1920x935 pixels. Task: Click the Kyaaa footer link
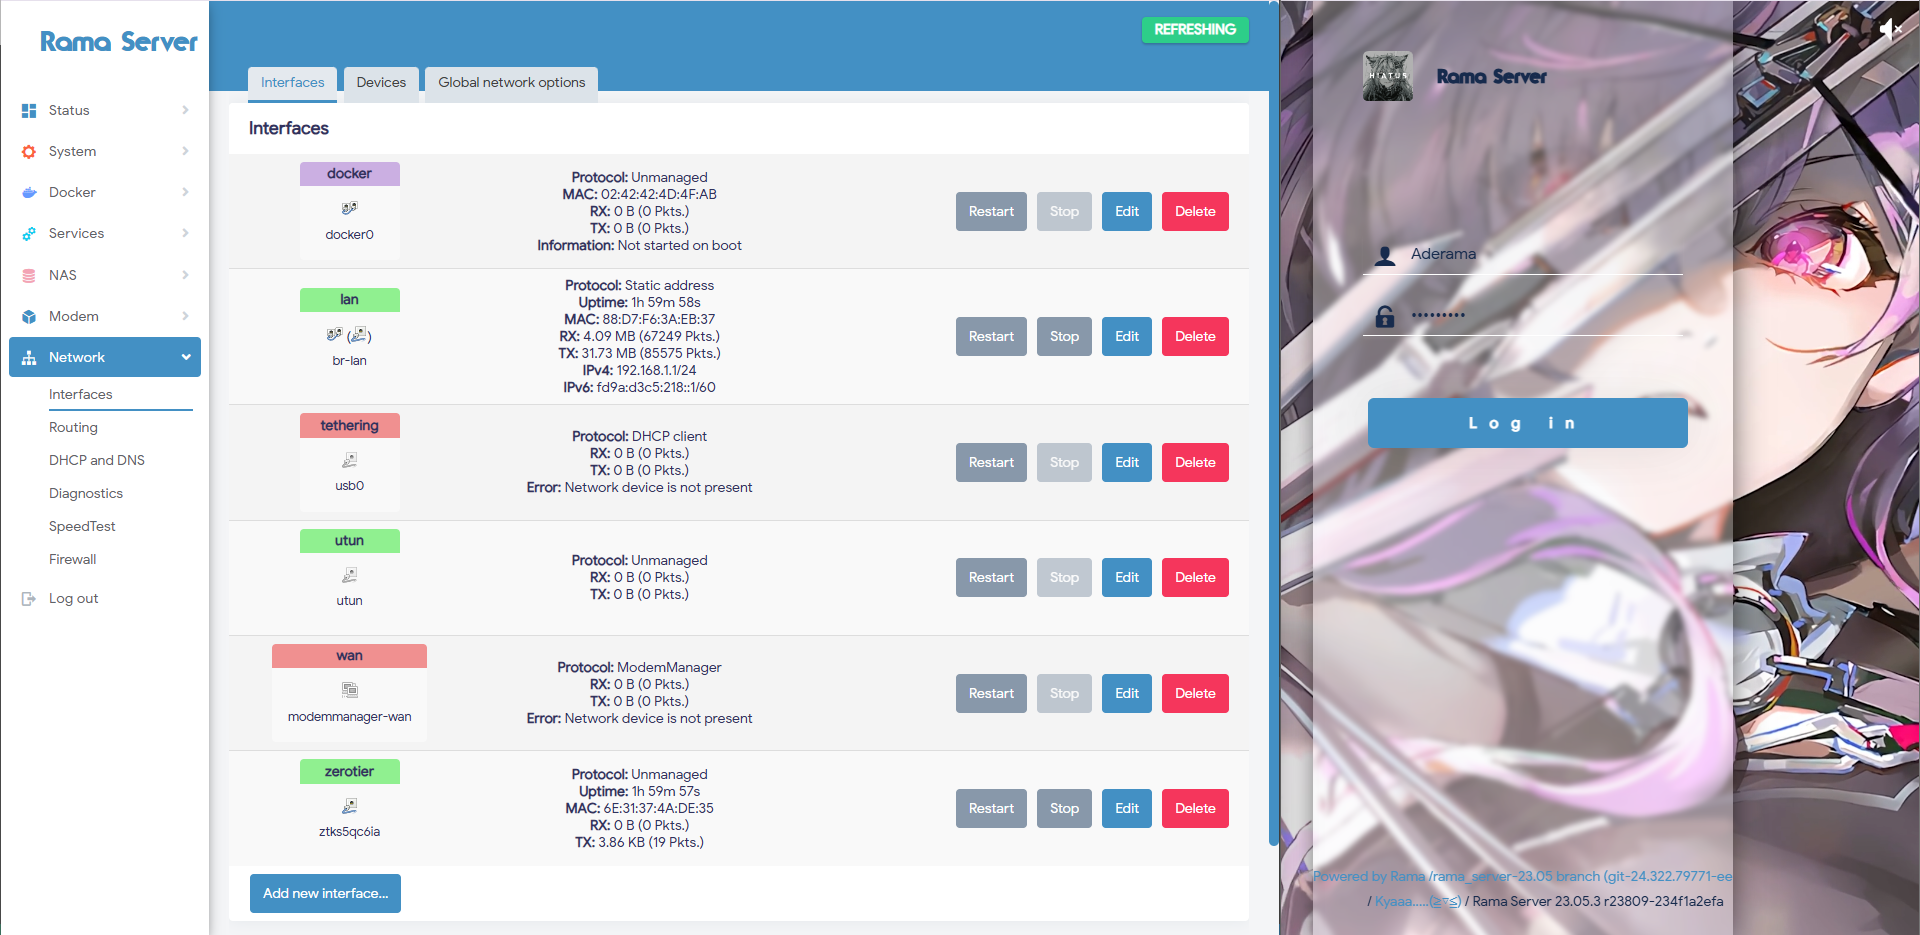[1418, 901]
